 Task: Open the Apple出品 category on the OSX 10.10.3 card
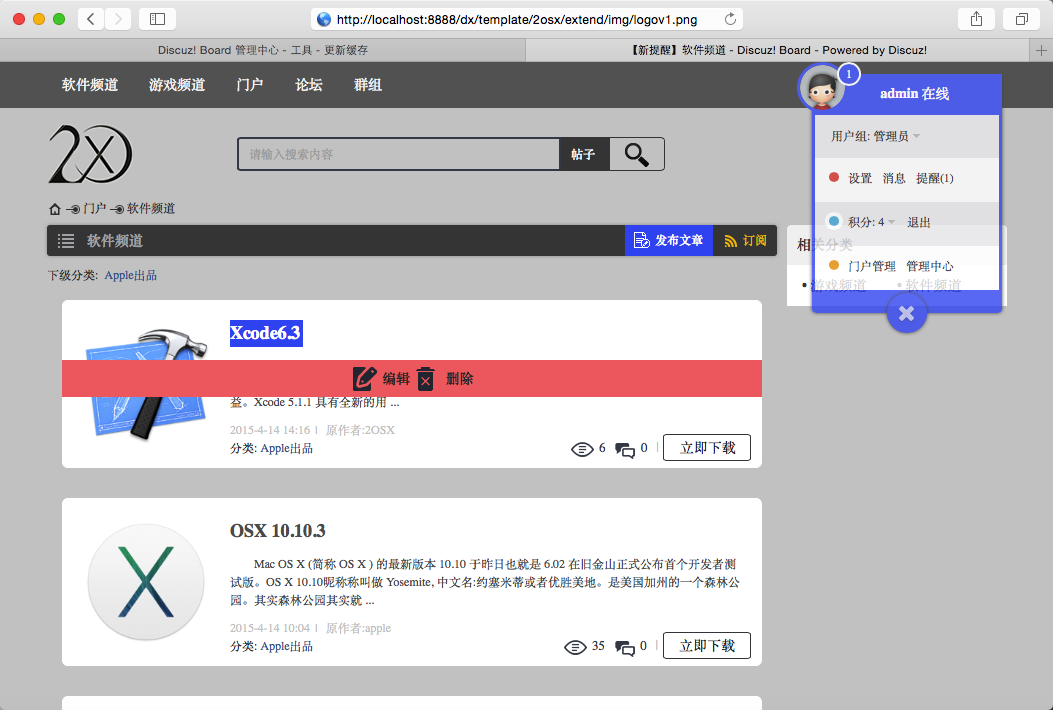pos(287,647)
